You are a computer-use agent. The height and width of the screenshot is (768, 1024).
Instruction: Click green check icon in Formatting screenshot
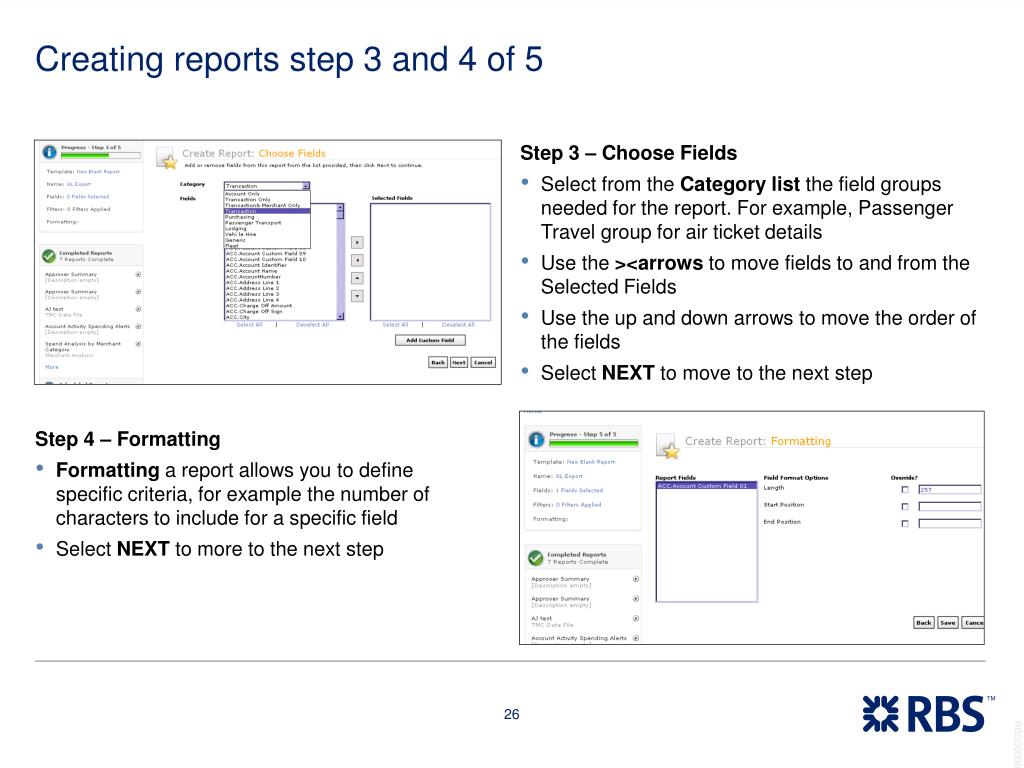pos(536,558)
